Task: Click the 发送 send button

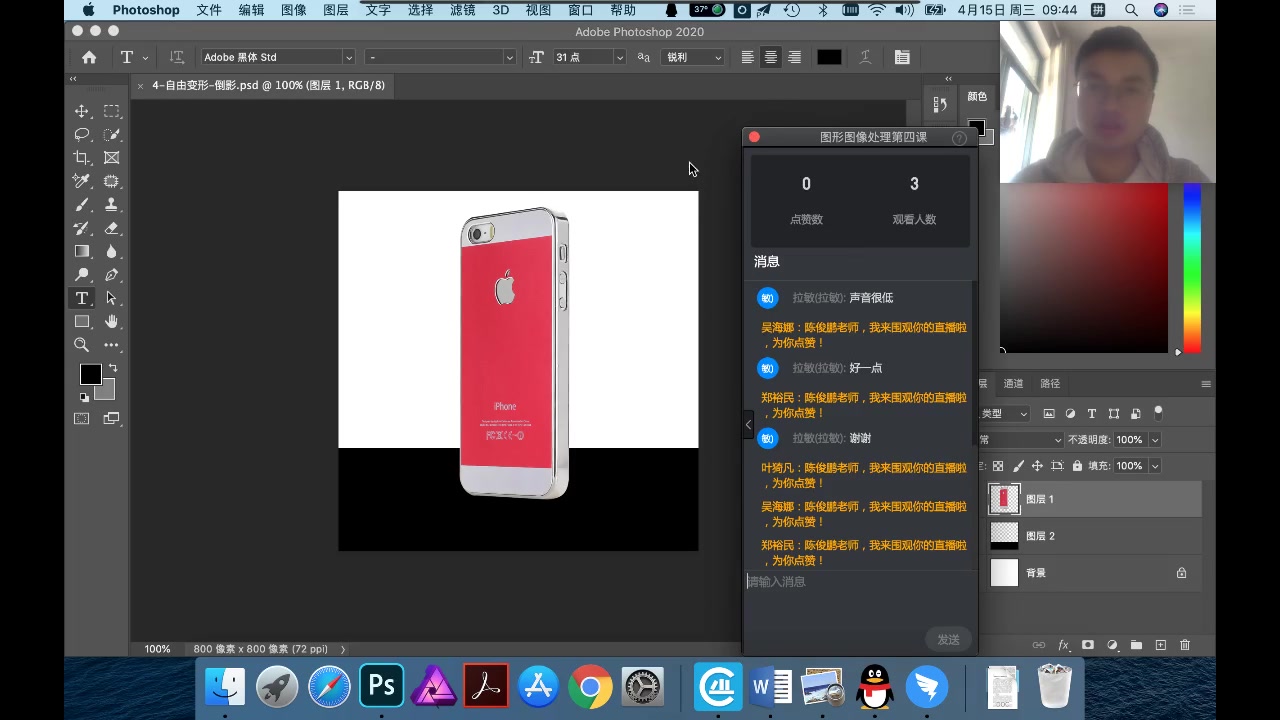Action: [948, 640]
